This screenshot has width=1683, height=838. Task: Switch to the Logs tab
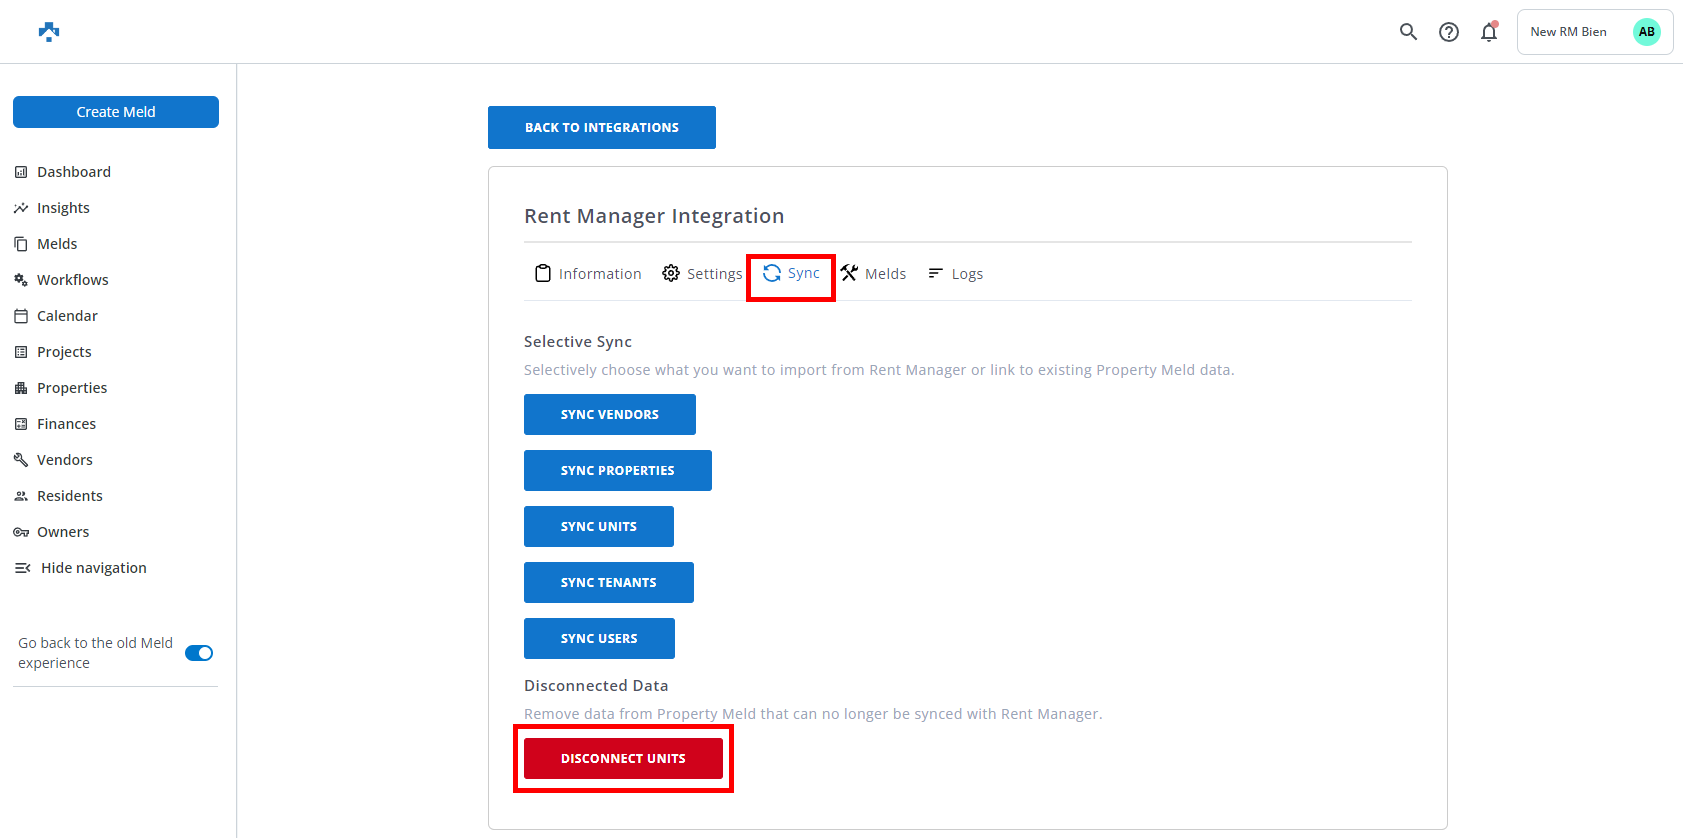pyautogui.click(x=956, y=274)
